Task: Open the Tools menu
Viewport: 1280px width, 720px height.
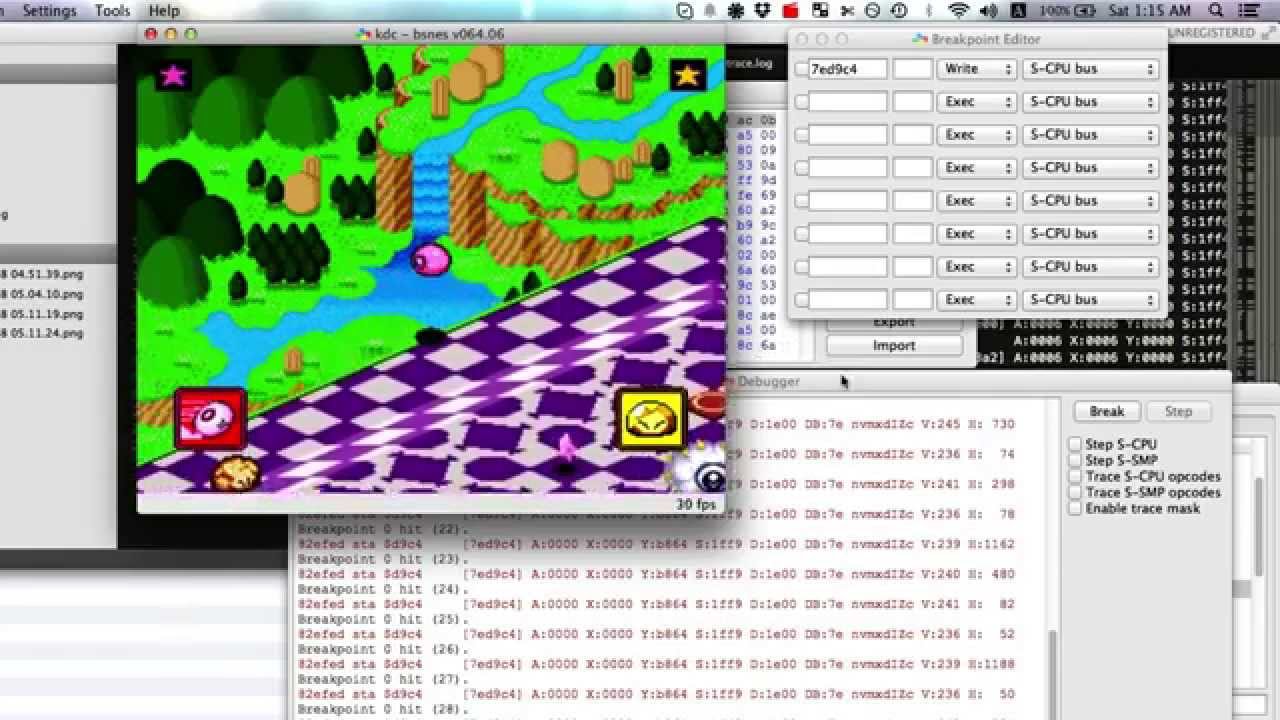Action: pos(112,11)
